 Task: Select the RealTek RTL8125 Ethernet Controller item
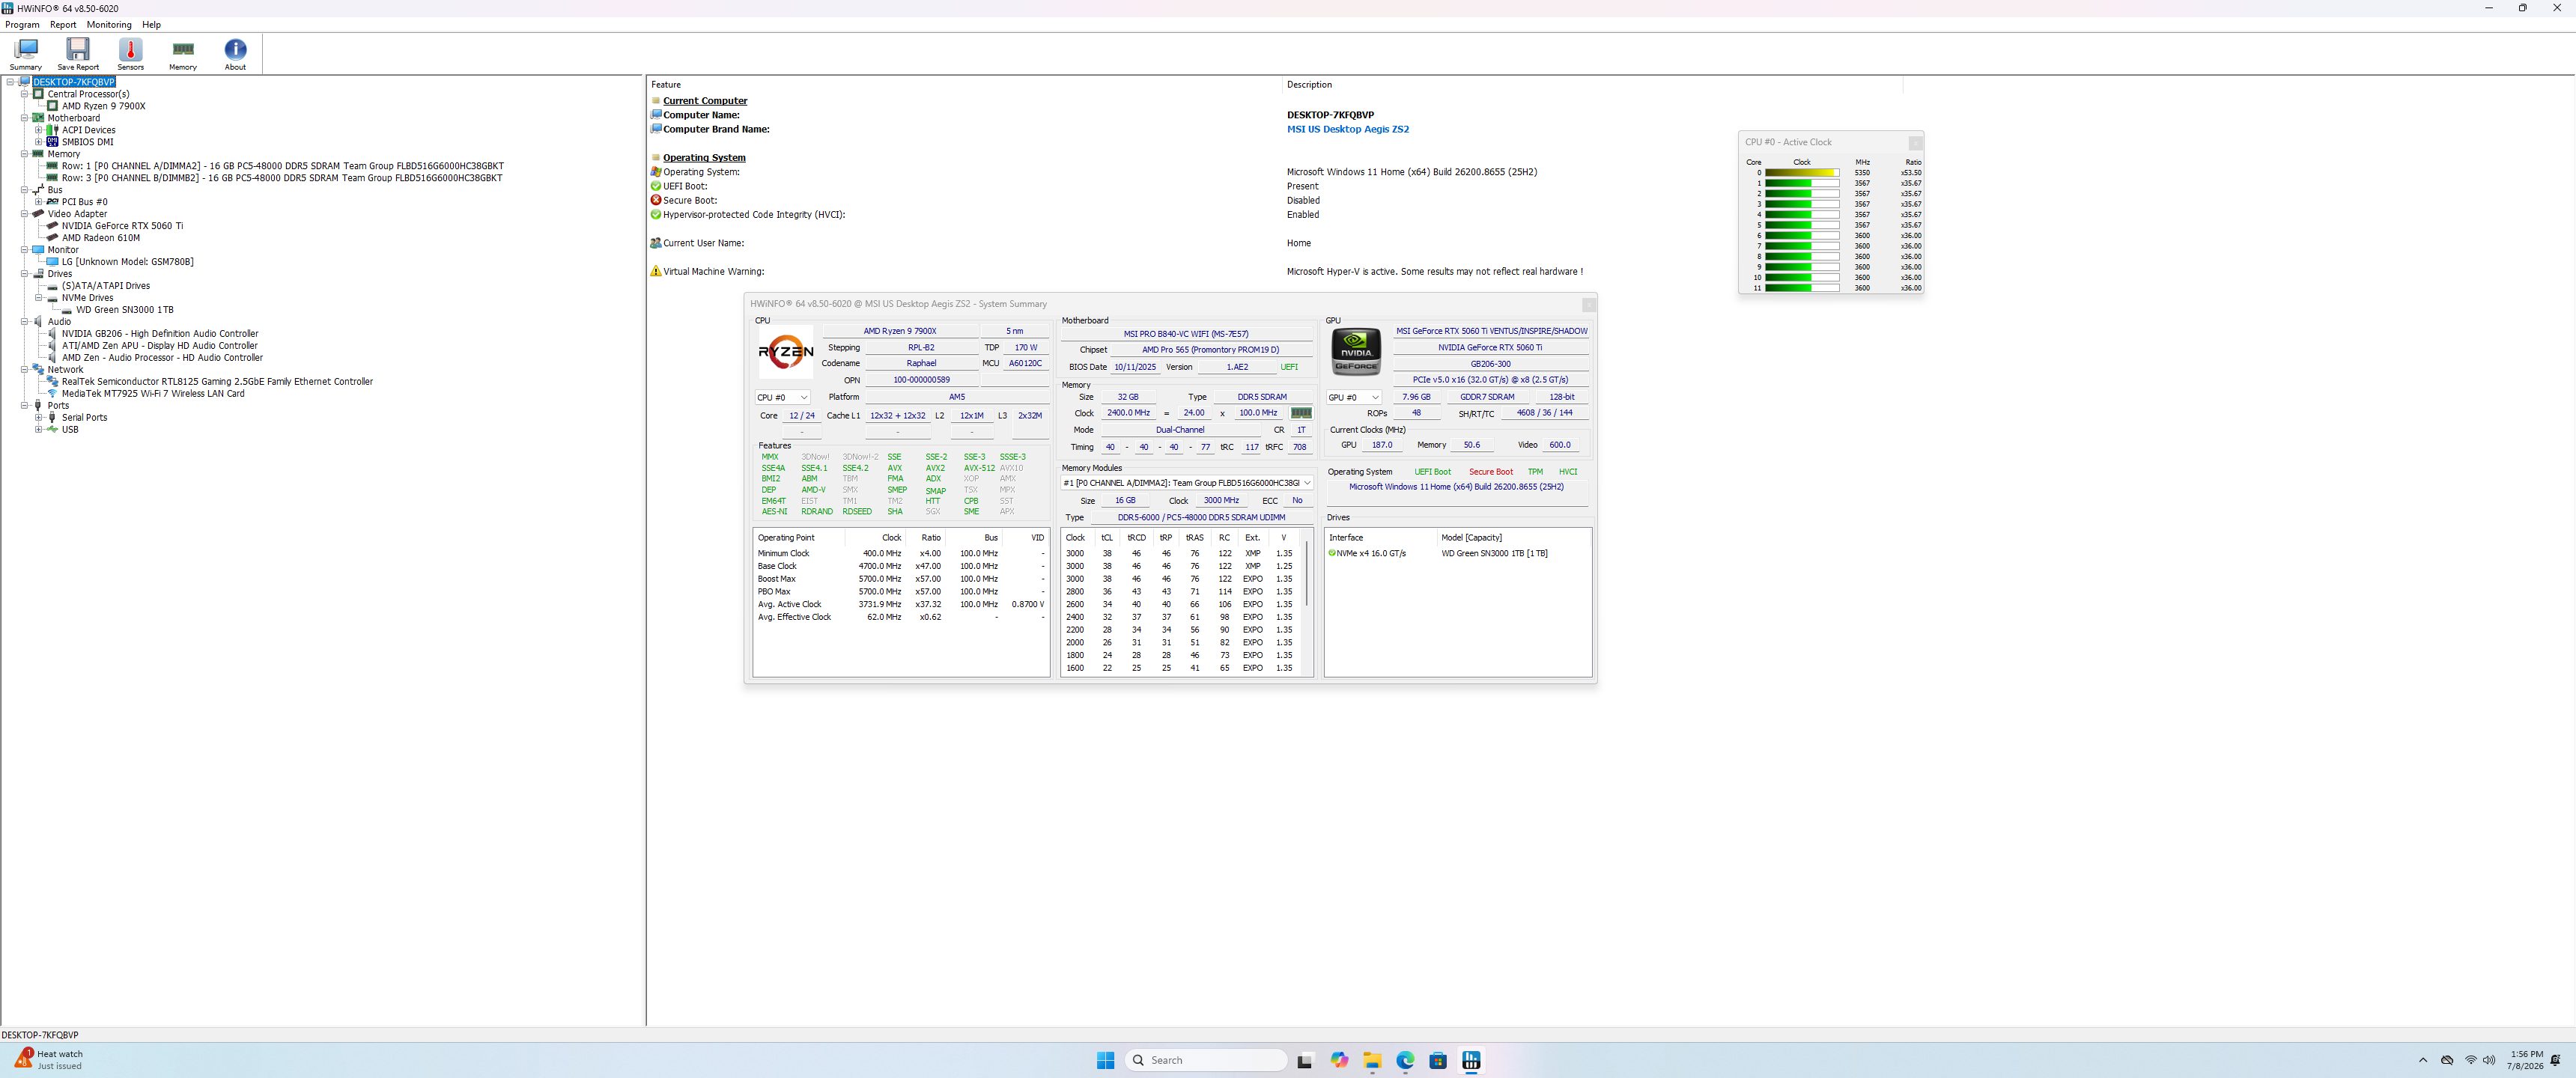(217, 382)
